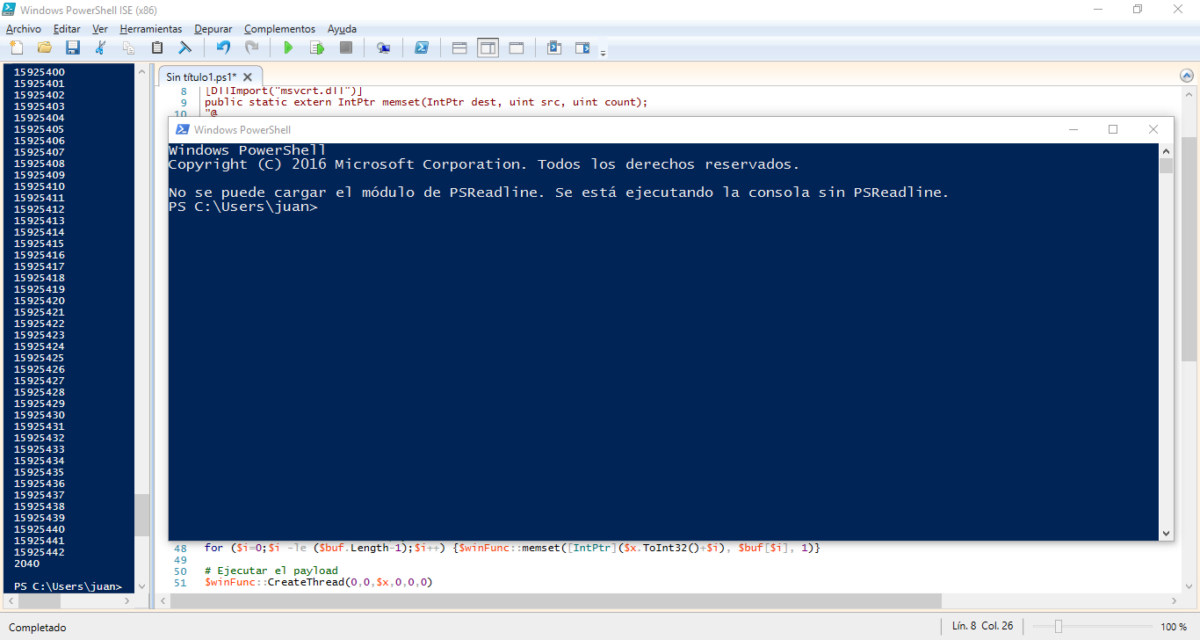Undo the last edit
The width and height of the screenshot is (1200, 640).
point(222,47)
